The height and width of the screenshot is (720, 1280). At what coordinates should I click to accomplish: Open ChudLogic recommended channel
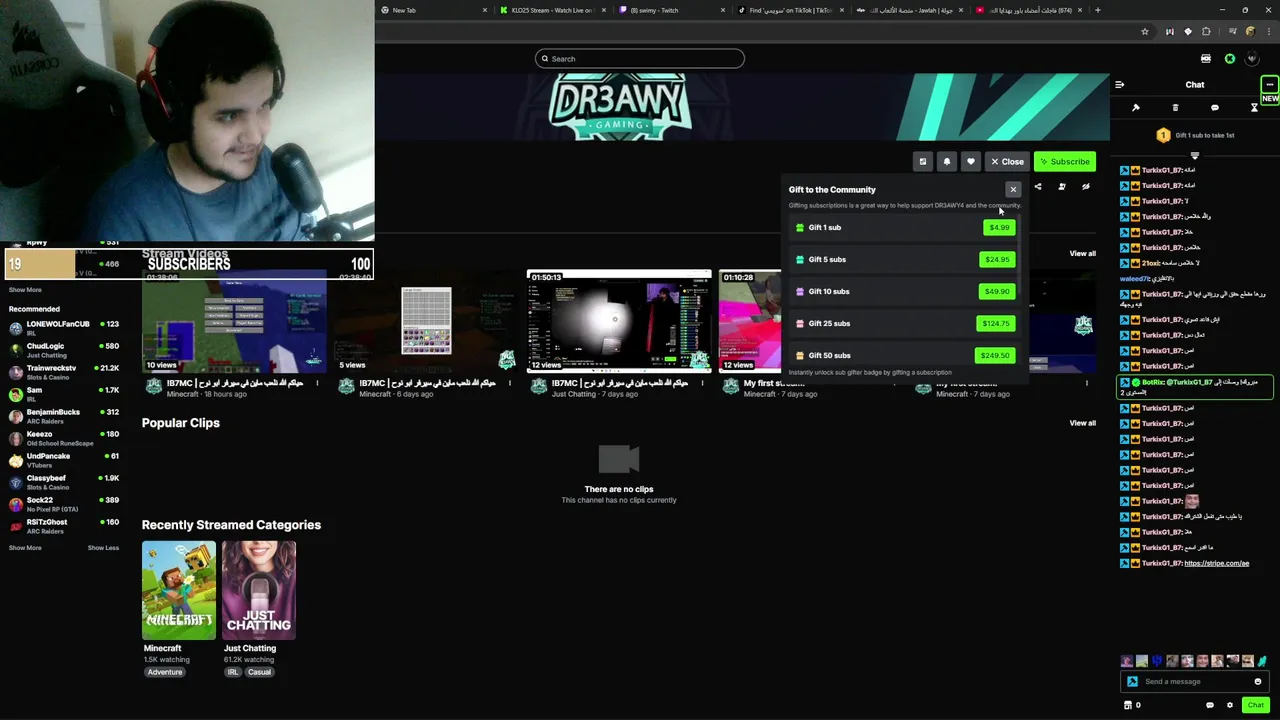pyautogui.click(x=64, y=349)
